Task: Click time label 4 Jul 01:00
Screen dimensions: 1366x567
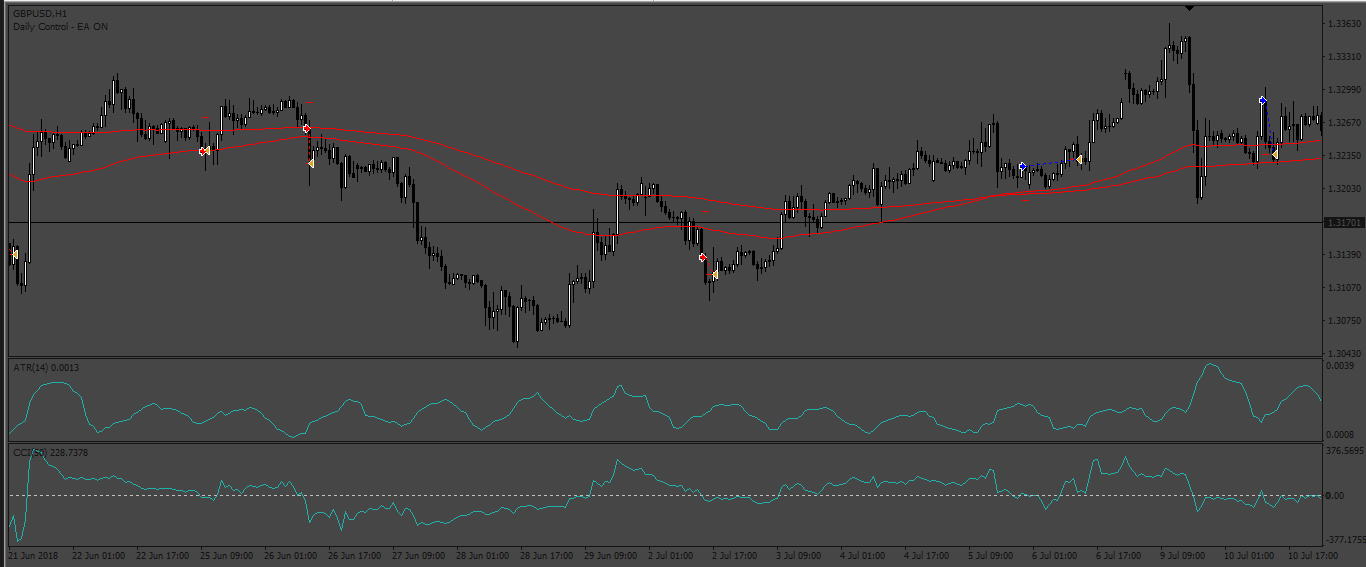Action: [x=863, y=554]
